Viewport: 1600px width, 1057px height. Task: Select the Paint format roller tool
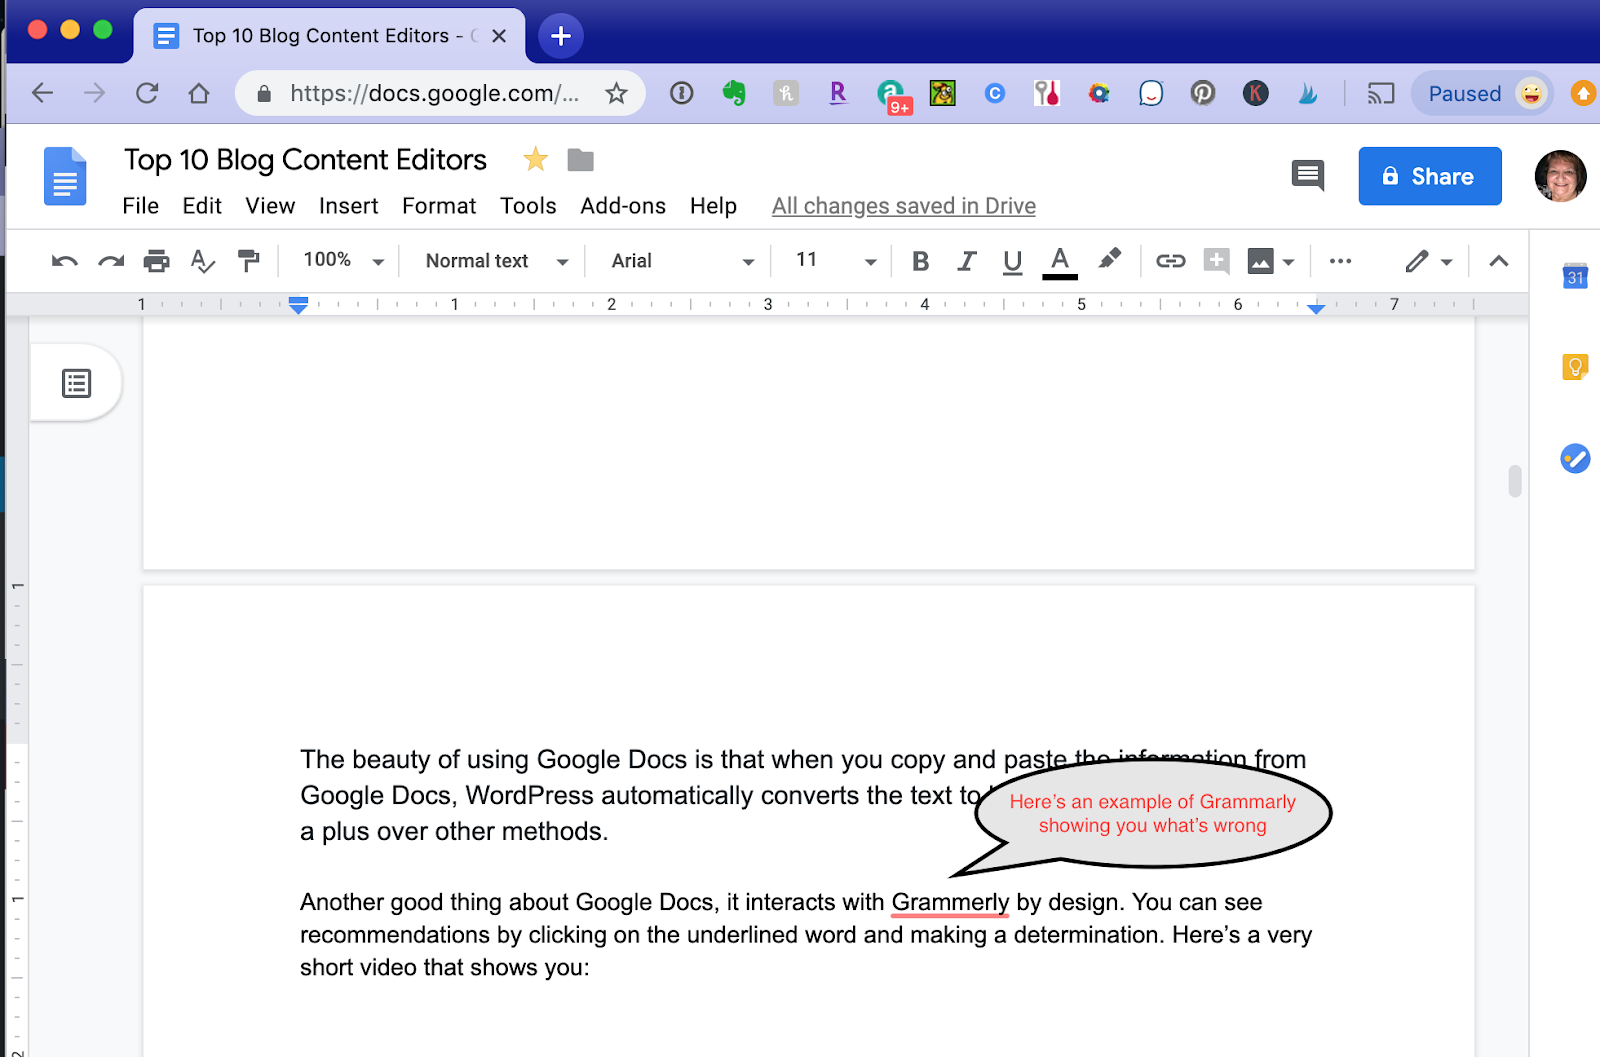point(249,261)
